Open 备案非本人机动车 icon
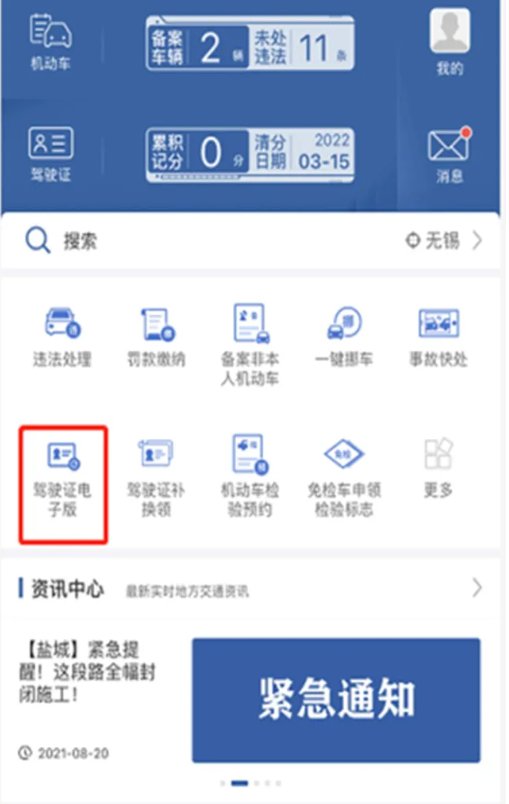 click(x=250, y=345)
